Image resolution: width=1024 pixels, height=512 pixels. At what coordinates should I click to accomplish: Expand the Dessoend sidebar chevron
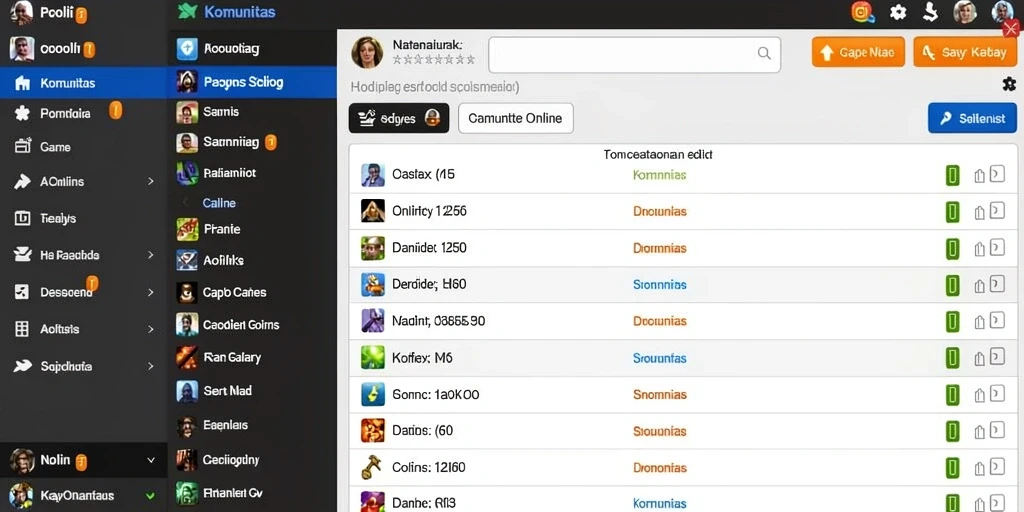tap(151, 293)
